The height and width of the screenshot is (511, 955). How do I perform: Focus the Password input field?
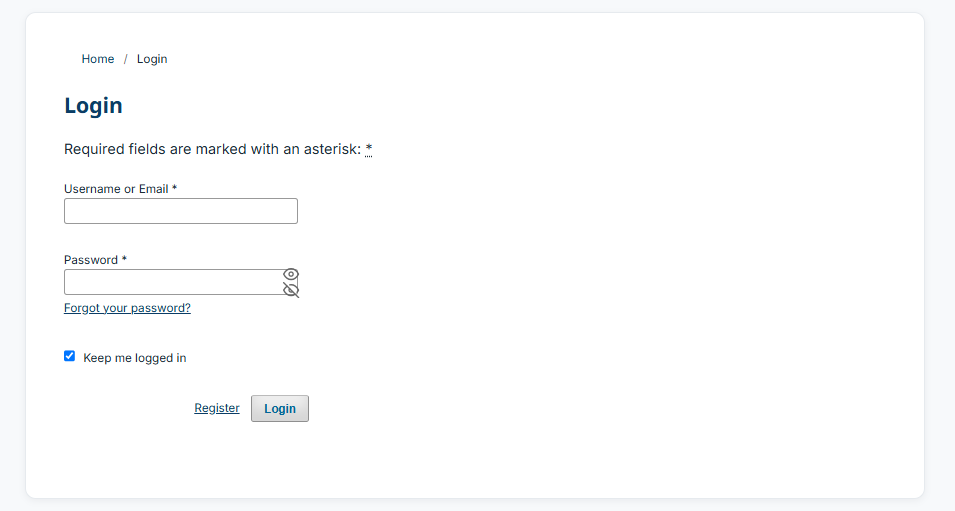174,282
